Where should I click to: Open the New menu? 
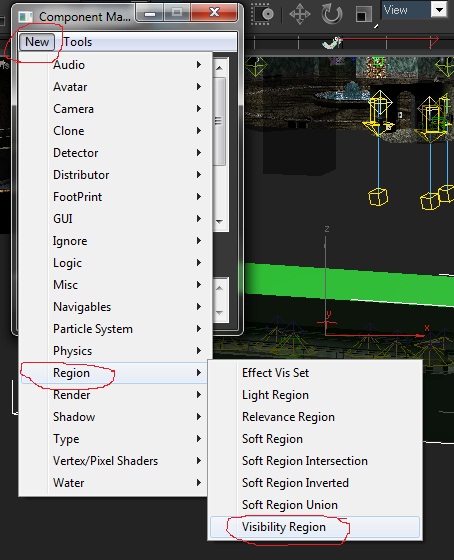coord(37,42)
